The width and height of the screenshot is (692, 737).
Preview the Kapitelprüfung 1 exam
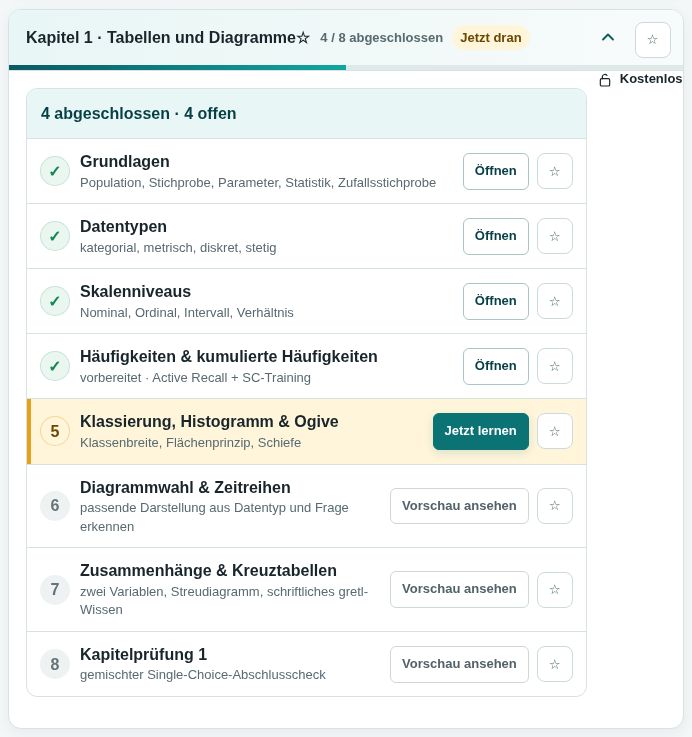(x=459, y=664)
